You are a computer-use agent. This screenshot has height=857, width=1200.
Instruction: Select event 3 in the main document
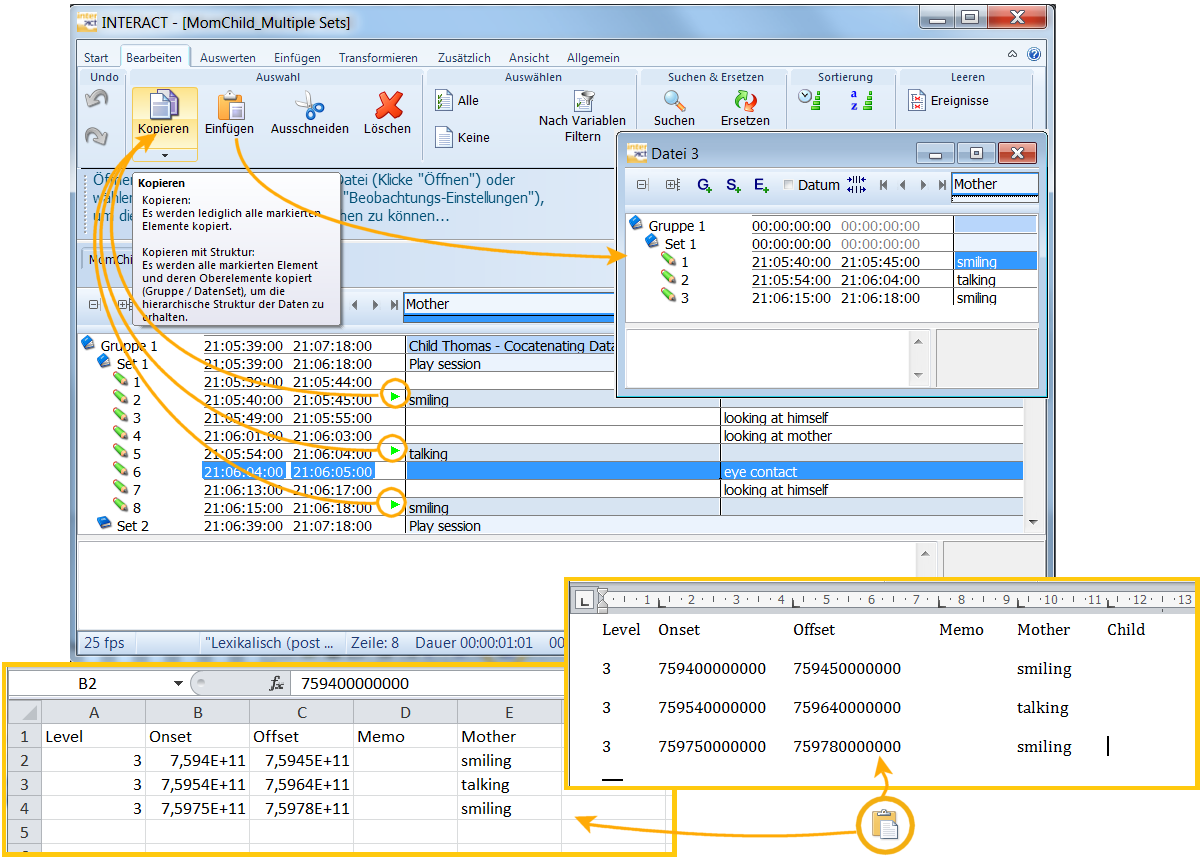coord(137,418)
